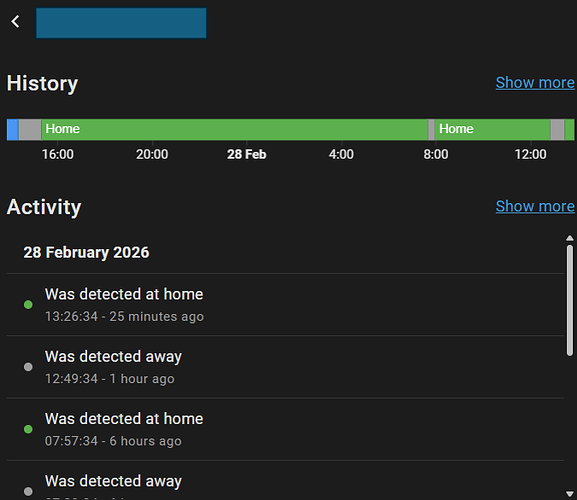The image size is (577, 500).
Task: Click the gray dot beside 12:49:34 entry
Action: pos(28,367)
